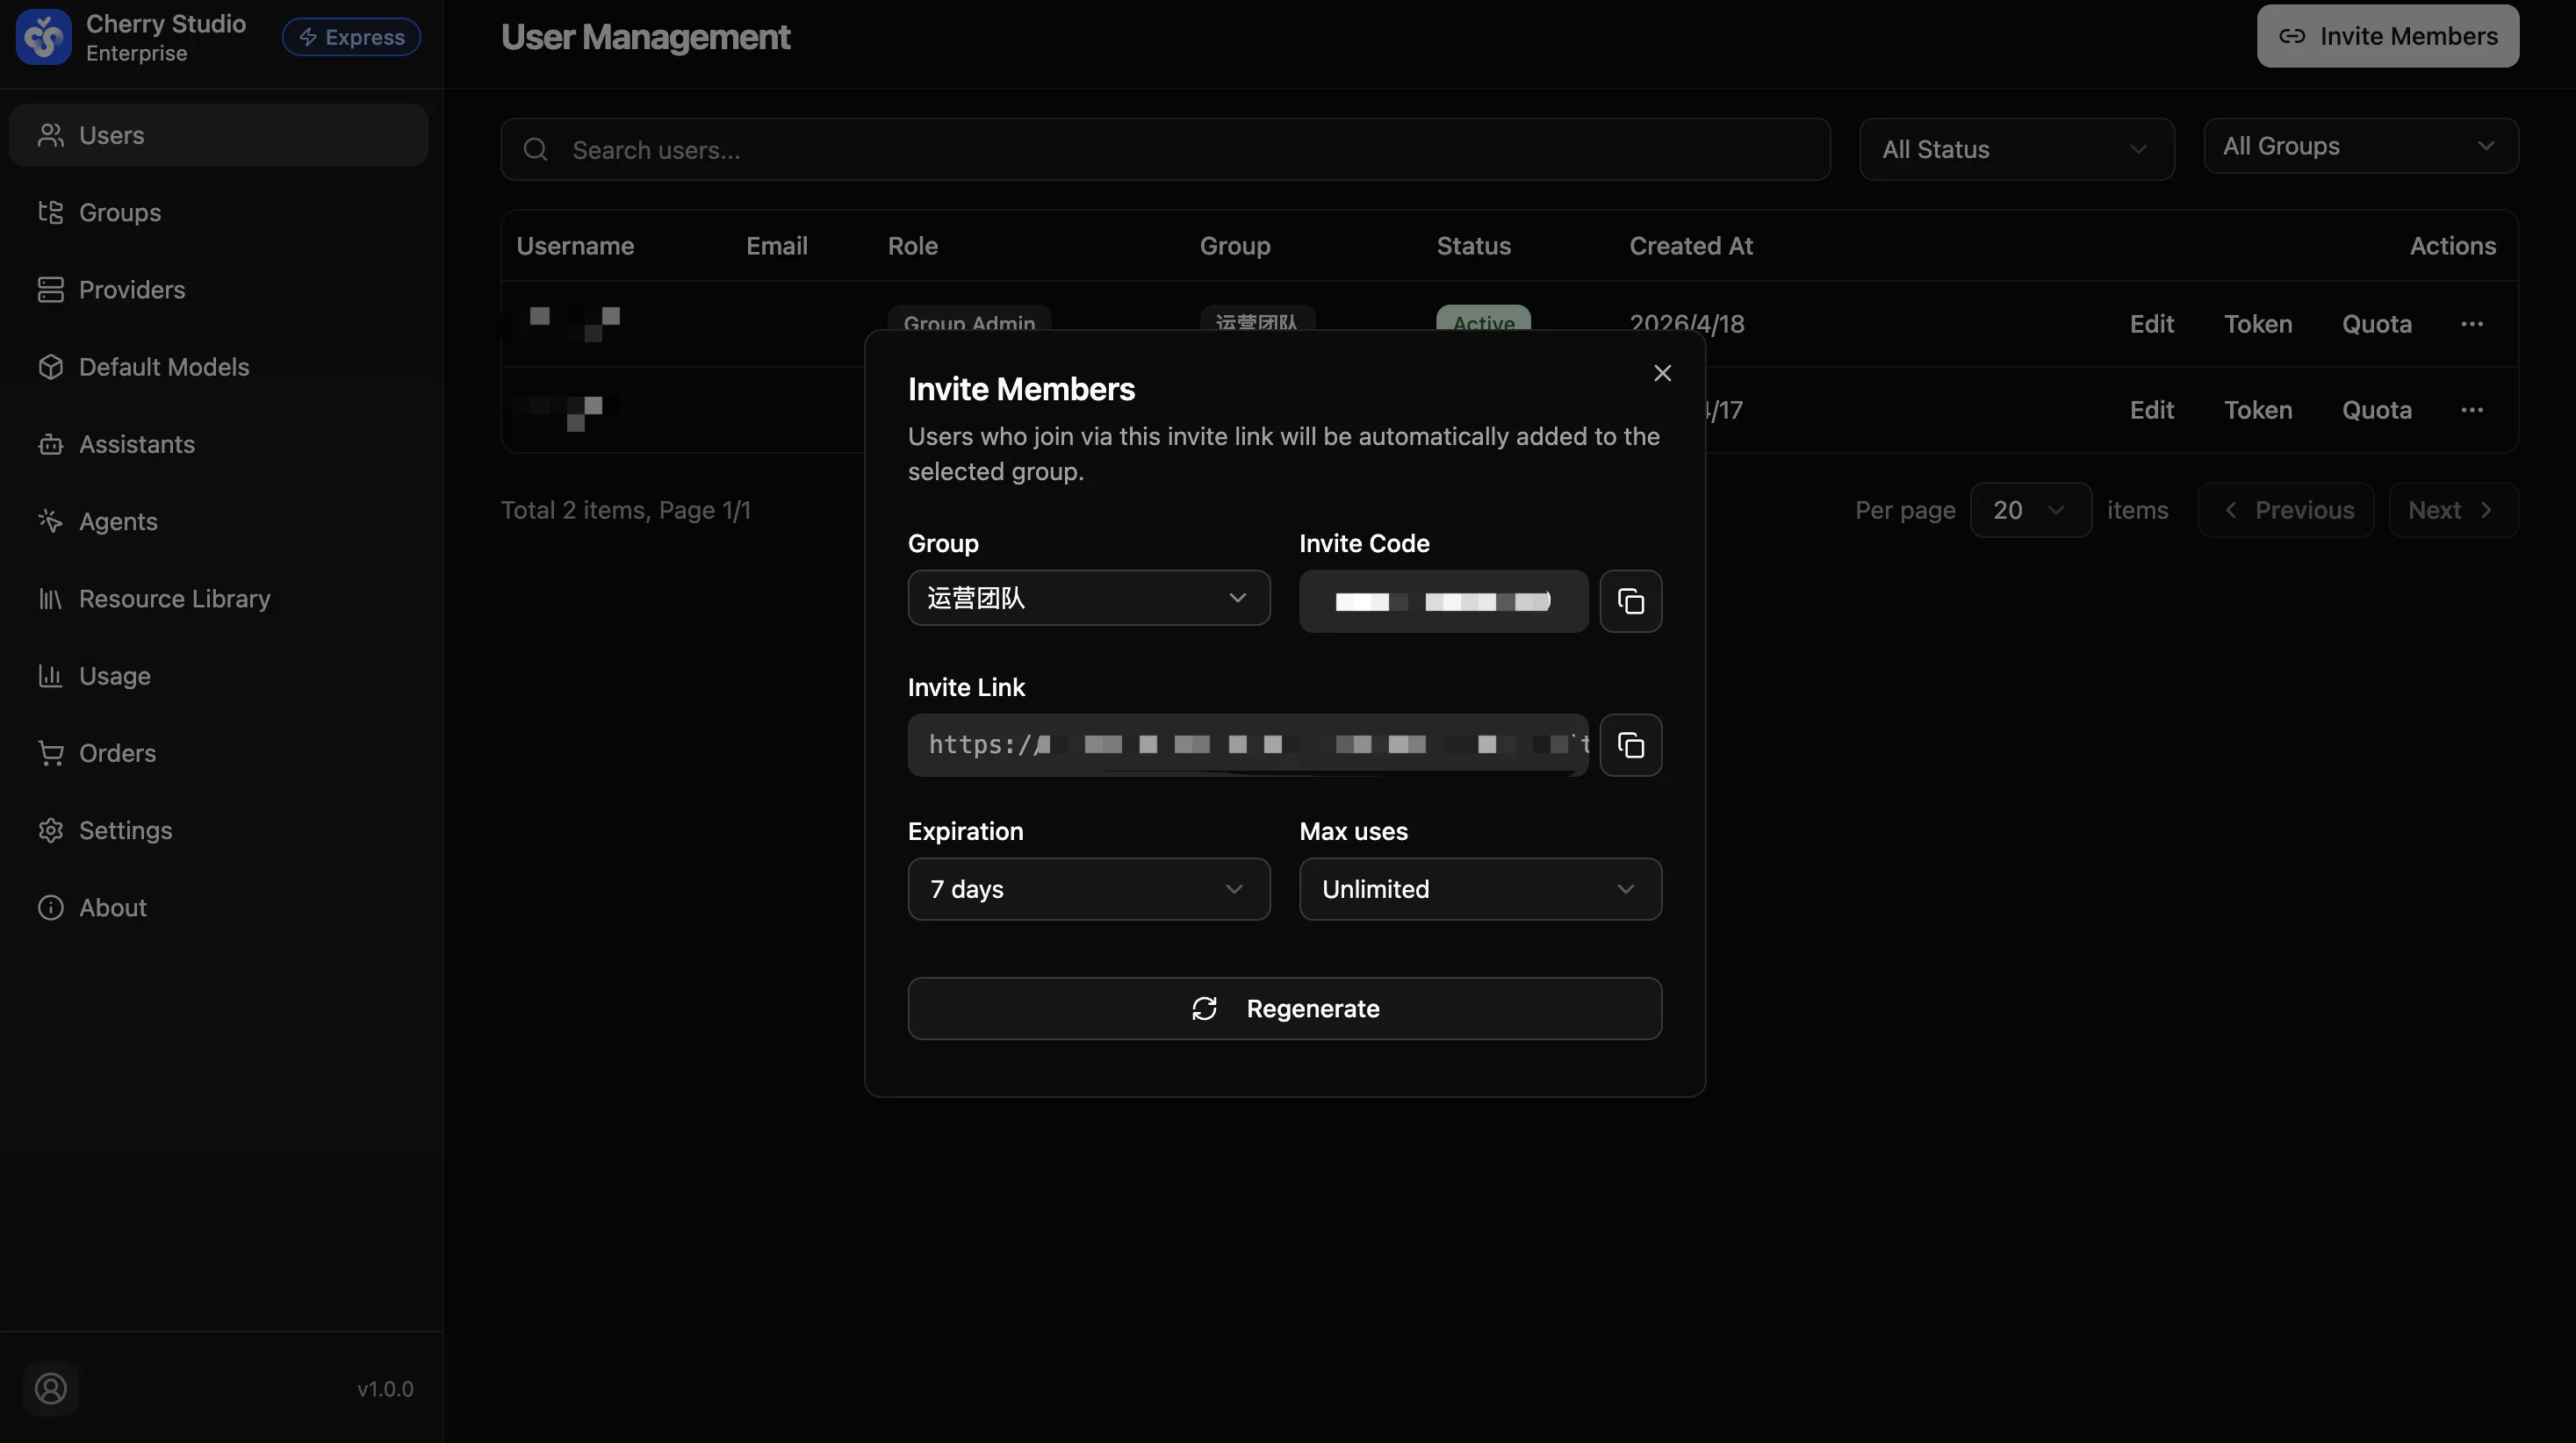Open Providers in the sidebar
This screenshot has width=2576, height=1443.
(x=218, y=289)
